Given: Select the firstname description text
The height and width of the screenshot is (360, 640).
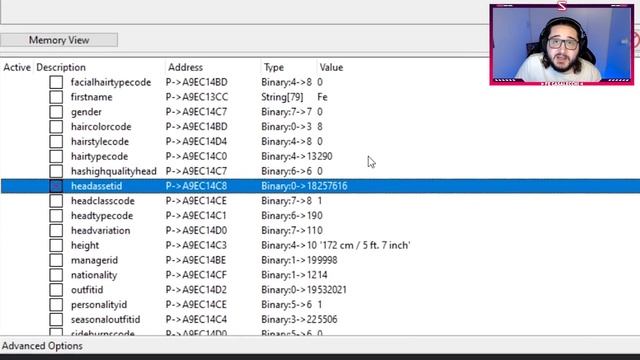Looking at the screenshot, I should (x=91, y=97).
